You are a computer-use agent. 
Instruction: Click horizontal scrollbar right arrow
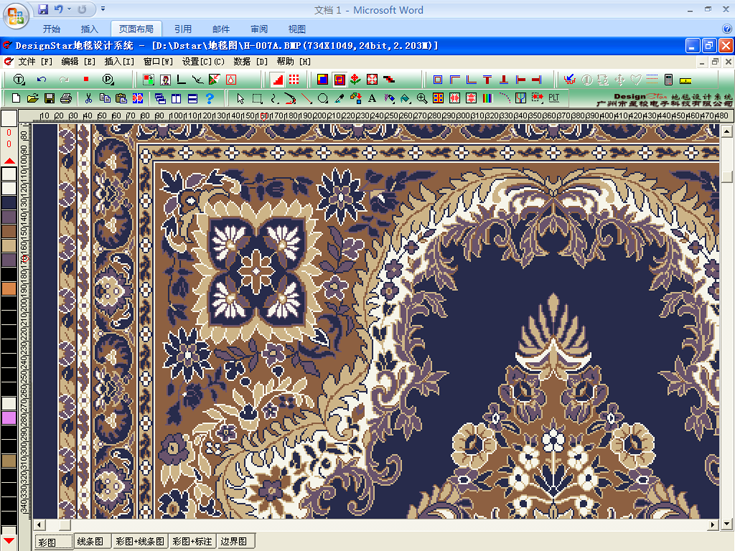point(712,525)
